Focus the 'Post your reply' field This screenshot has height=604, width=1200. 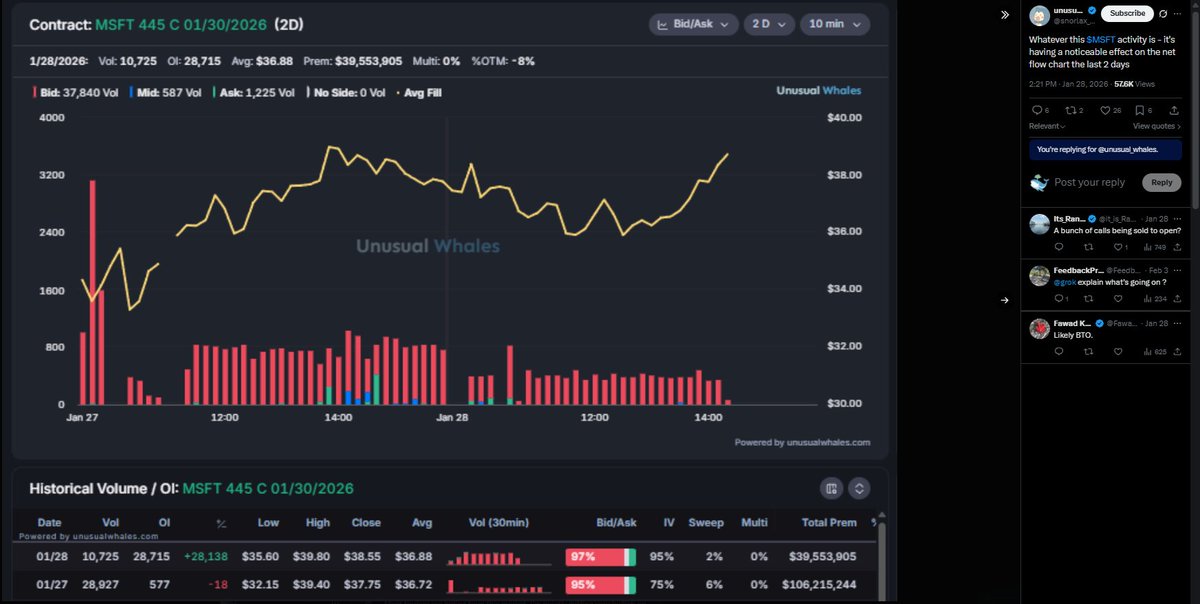point(1089,182)
